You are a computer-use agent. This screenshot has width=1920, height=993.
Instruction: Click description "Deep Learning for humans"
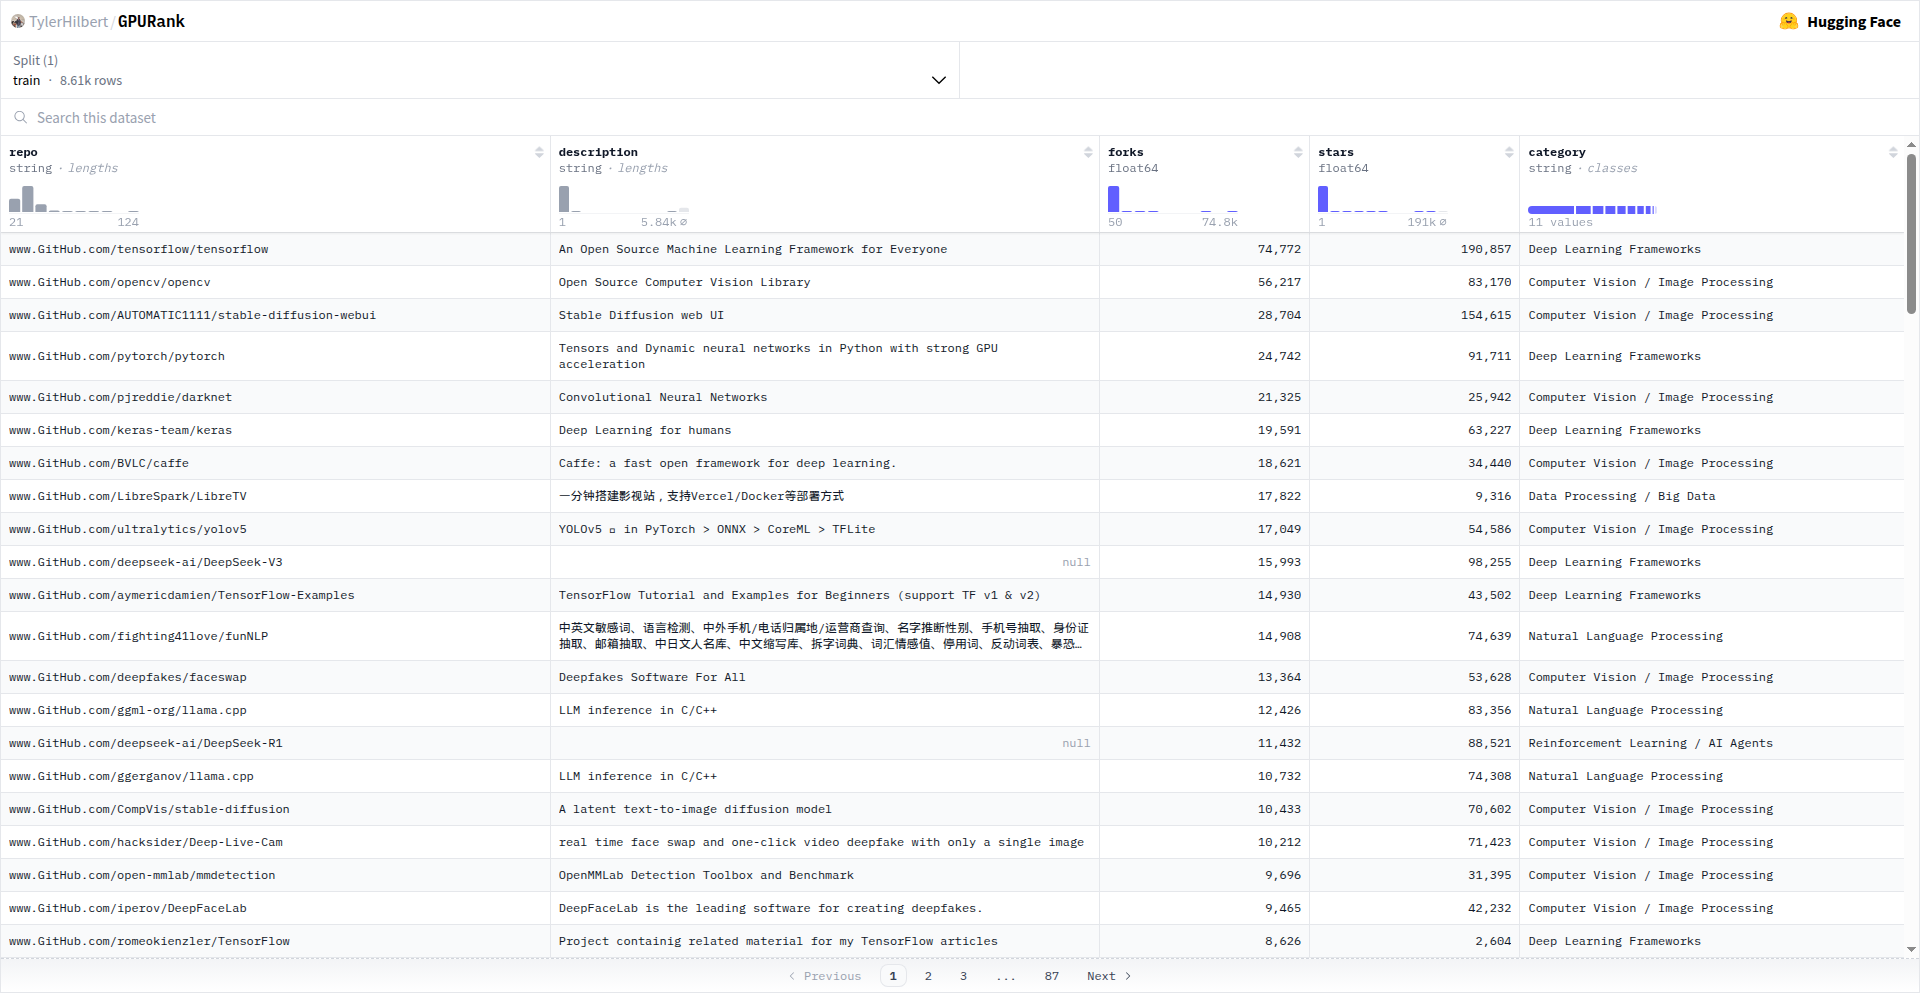645,430
